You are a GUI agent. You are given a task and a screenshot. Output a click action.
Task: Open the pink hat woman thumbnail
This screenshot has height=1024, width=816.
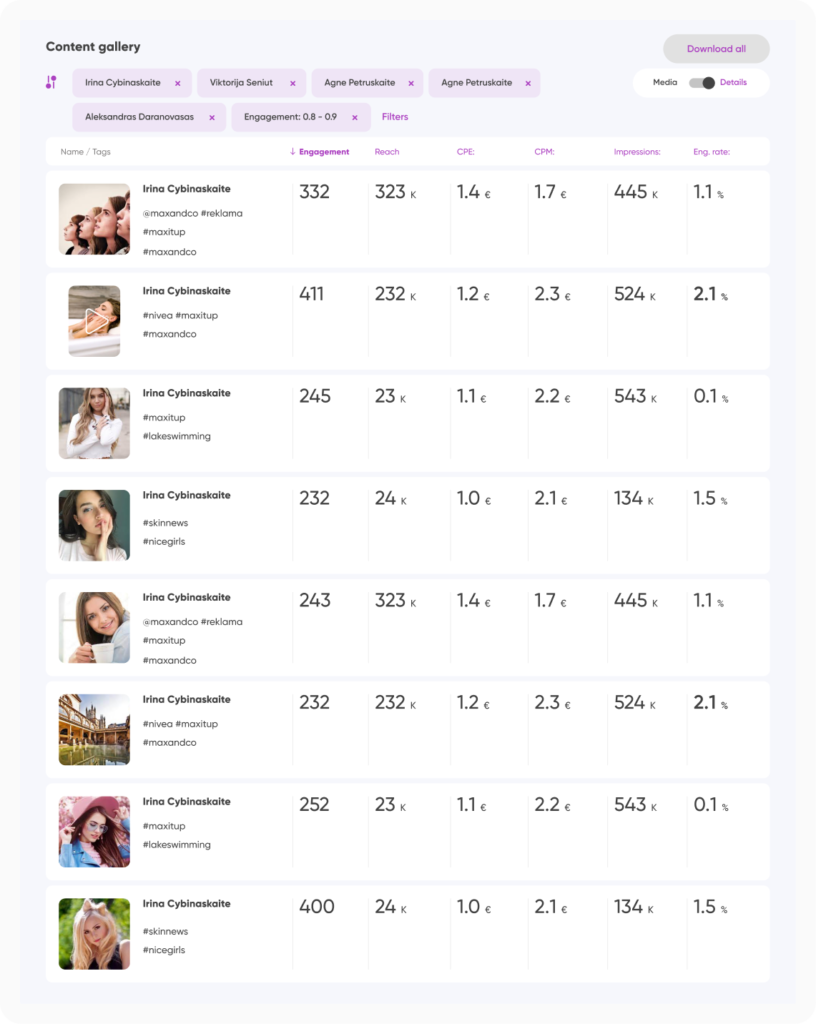click(94, 831)
